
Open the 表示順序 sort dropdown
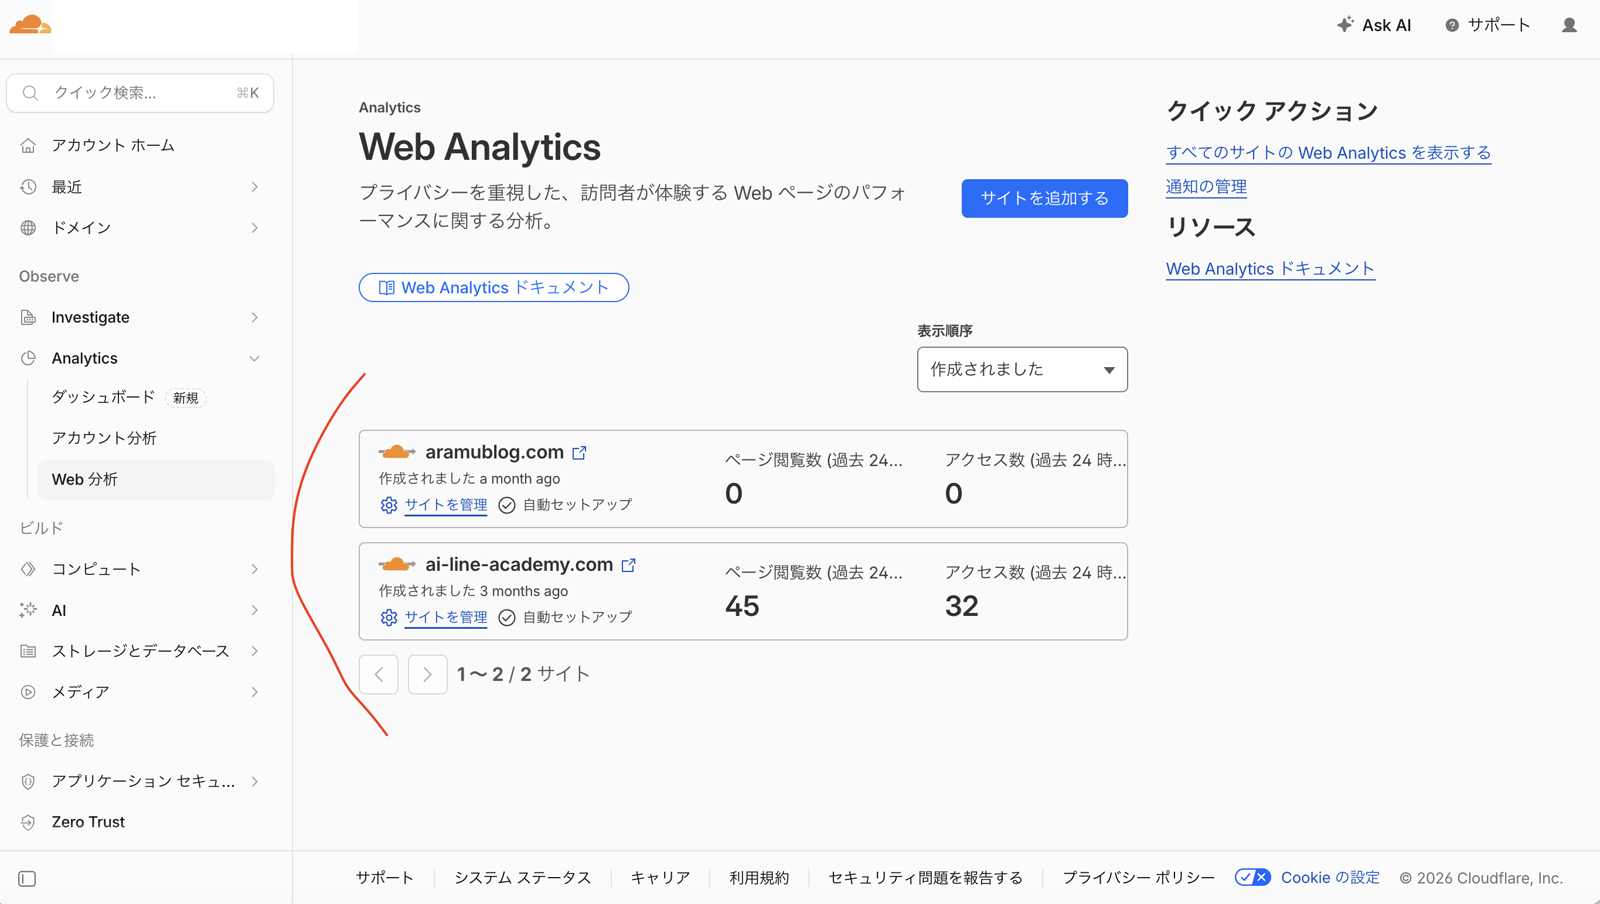(1022, 369)
